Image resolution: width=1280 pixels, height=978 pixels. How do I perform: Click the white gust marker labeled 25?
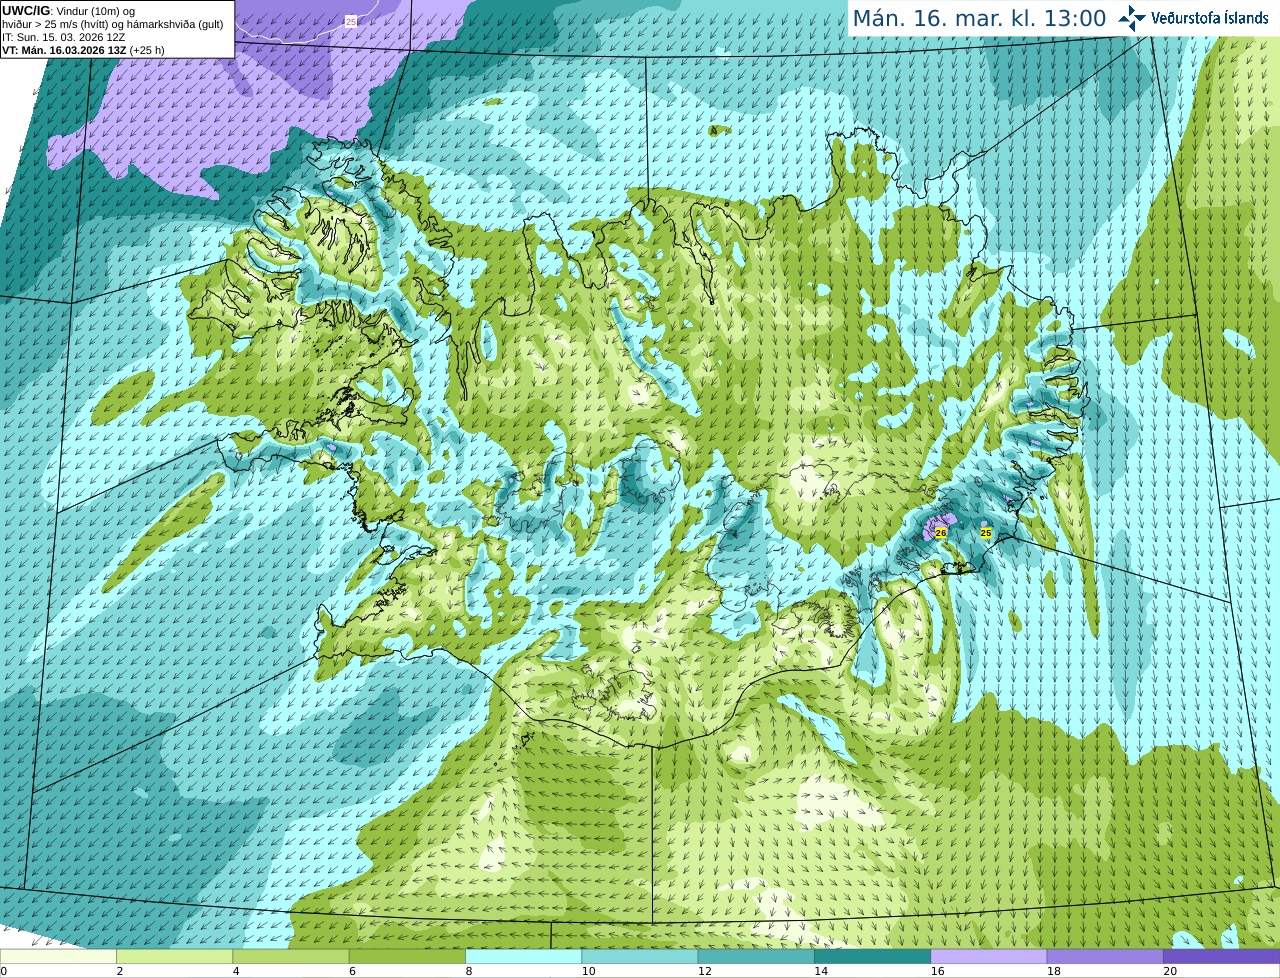[x=351, y=21]
